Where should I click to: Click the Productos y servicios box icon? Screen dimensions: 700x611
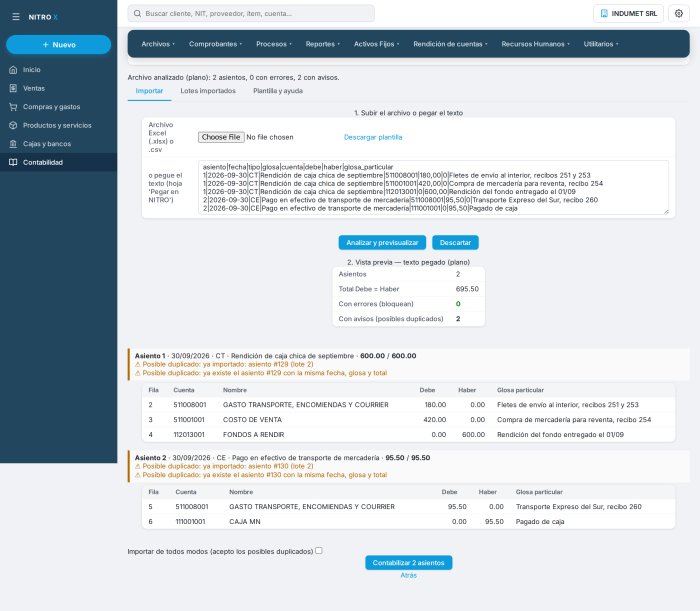(x=13, y=125)
